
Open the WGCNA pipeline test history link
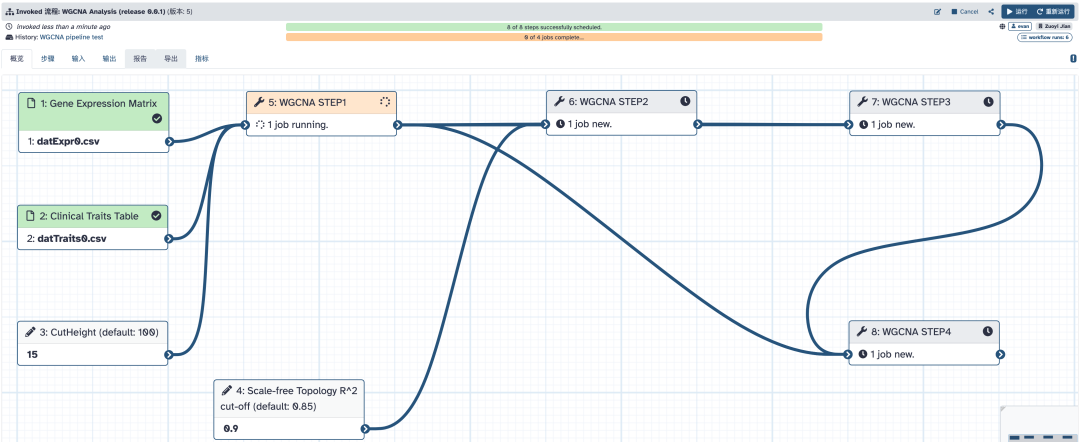[x=71, y=37]
